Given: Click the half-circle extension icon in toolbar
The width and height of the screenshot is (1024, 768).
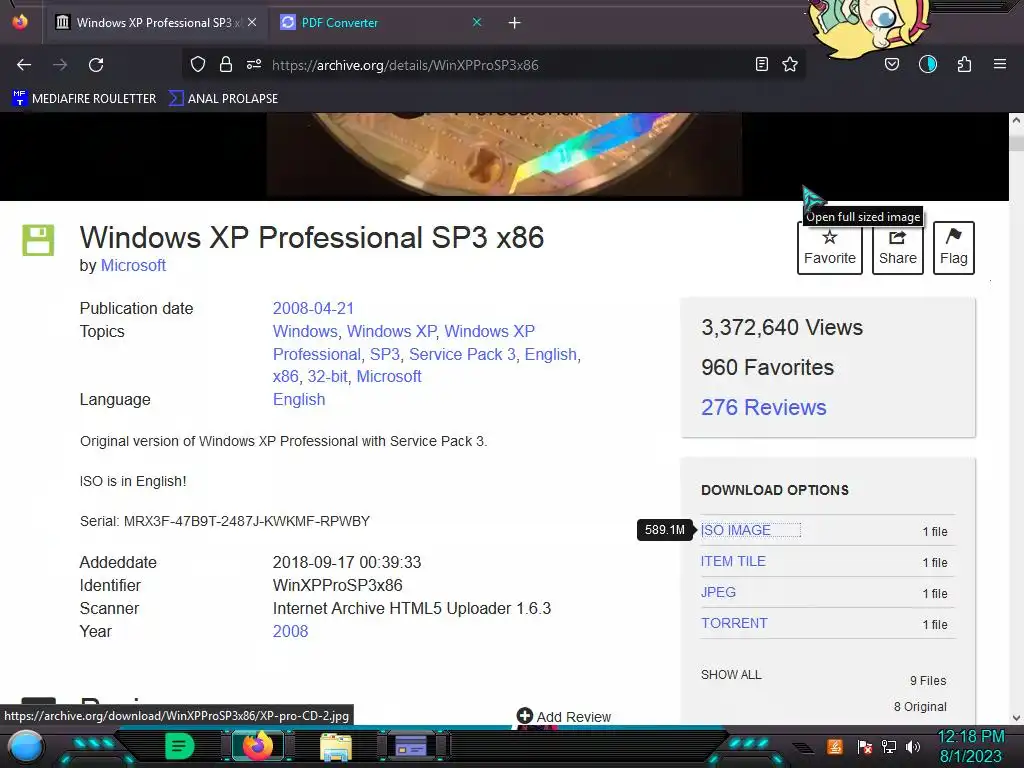Looking at the screenshot, I should point(928,65).
